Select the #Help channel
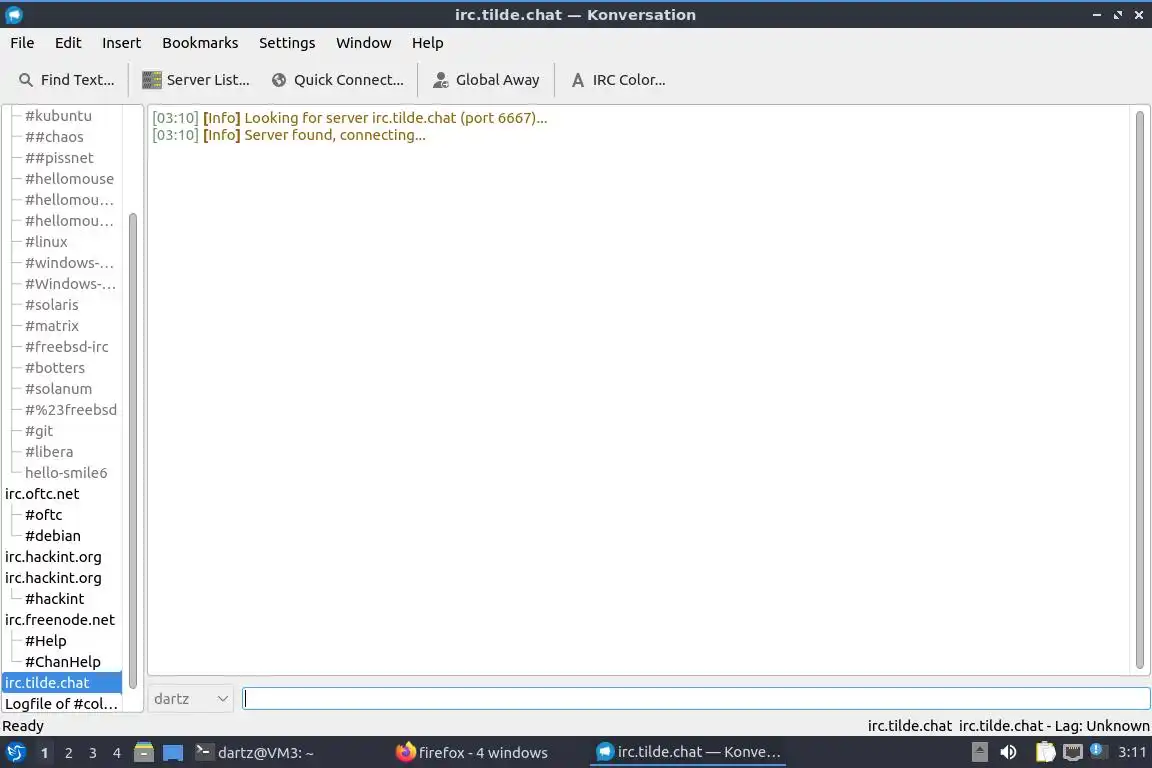The width and height of the screenshot is (1152, 768). tap(46, 641)
